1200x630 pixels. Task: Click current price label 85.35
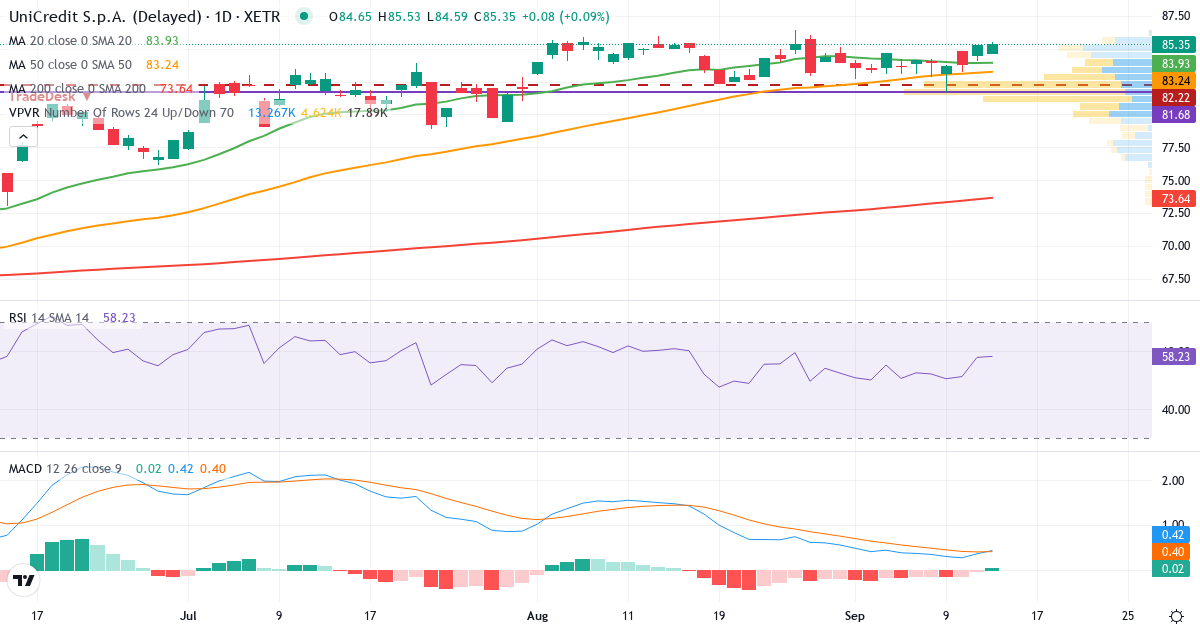pyautogui.click(x=1175, y=45)
